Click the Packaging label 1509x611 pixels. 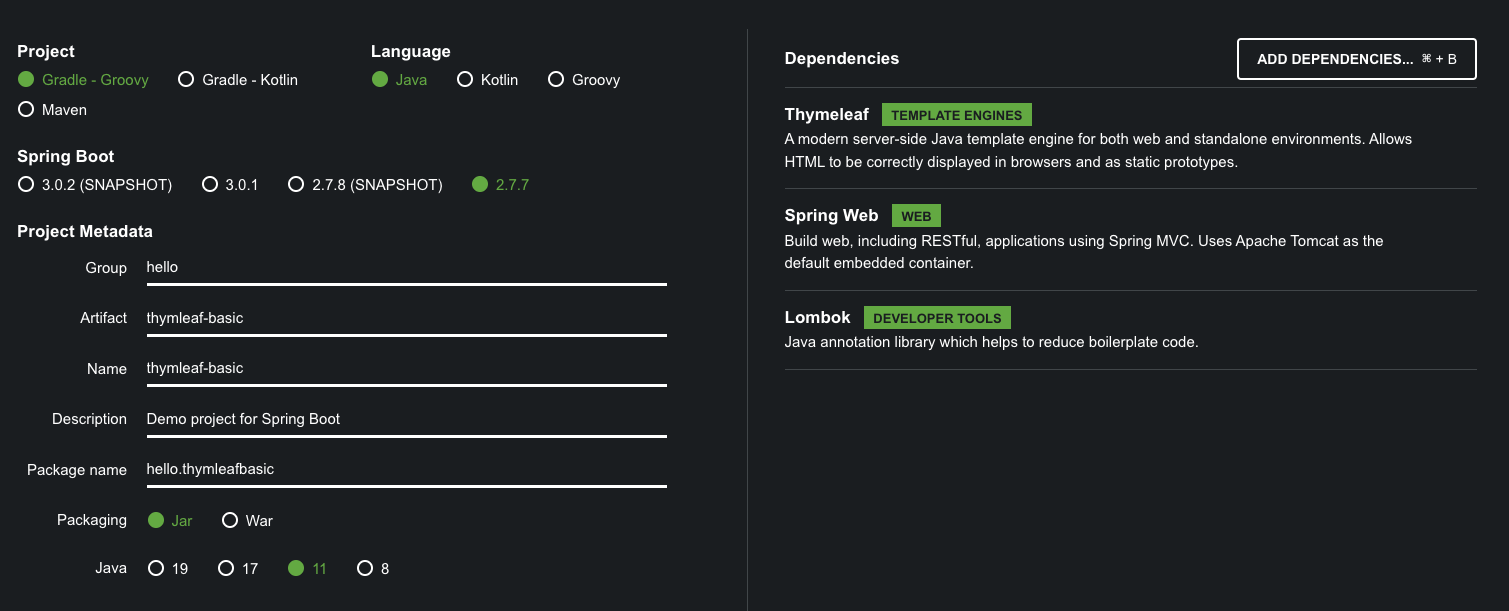point(92,520)
